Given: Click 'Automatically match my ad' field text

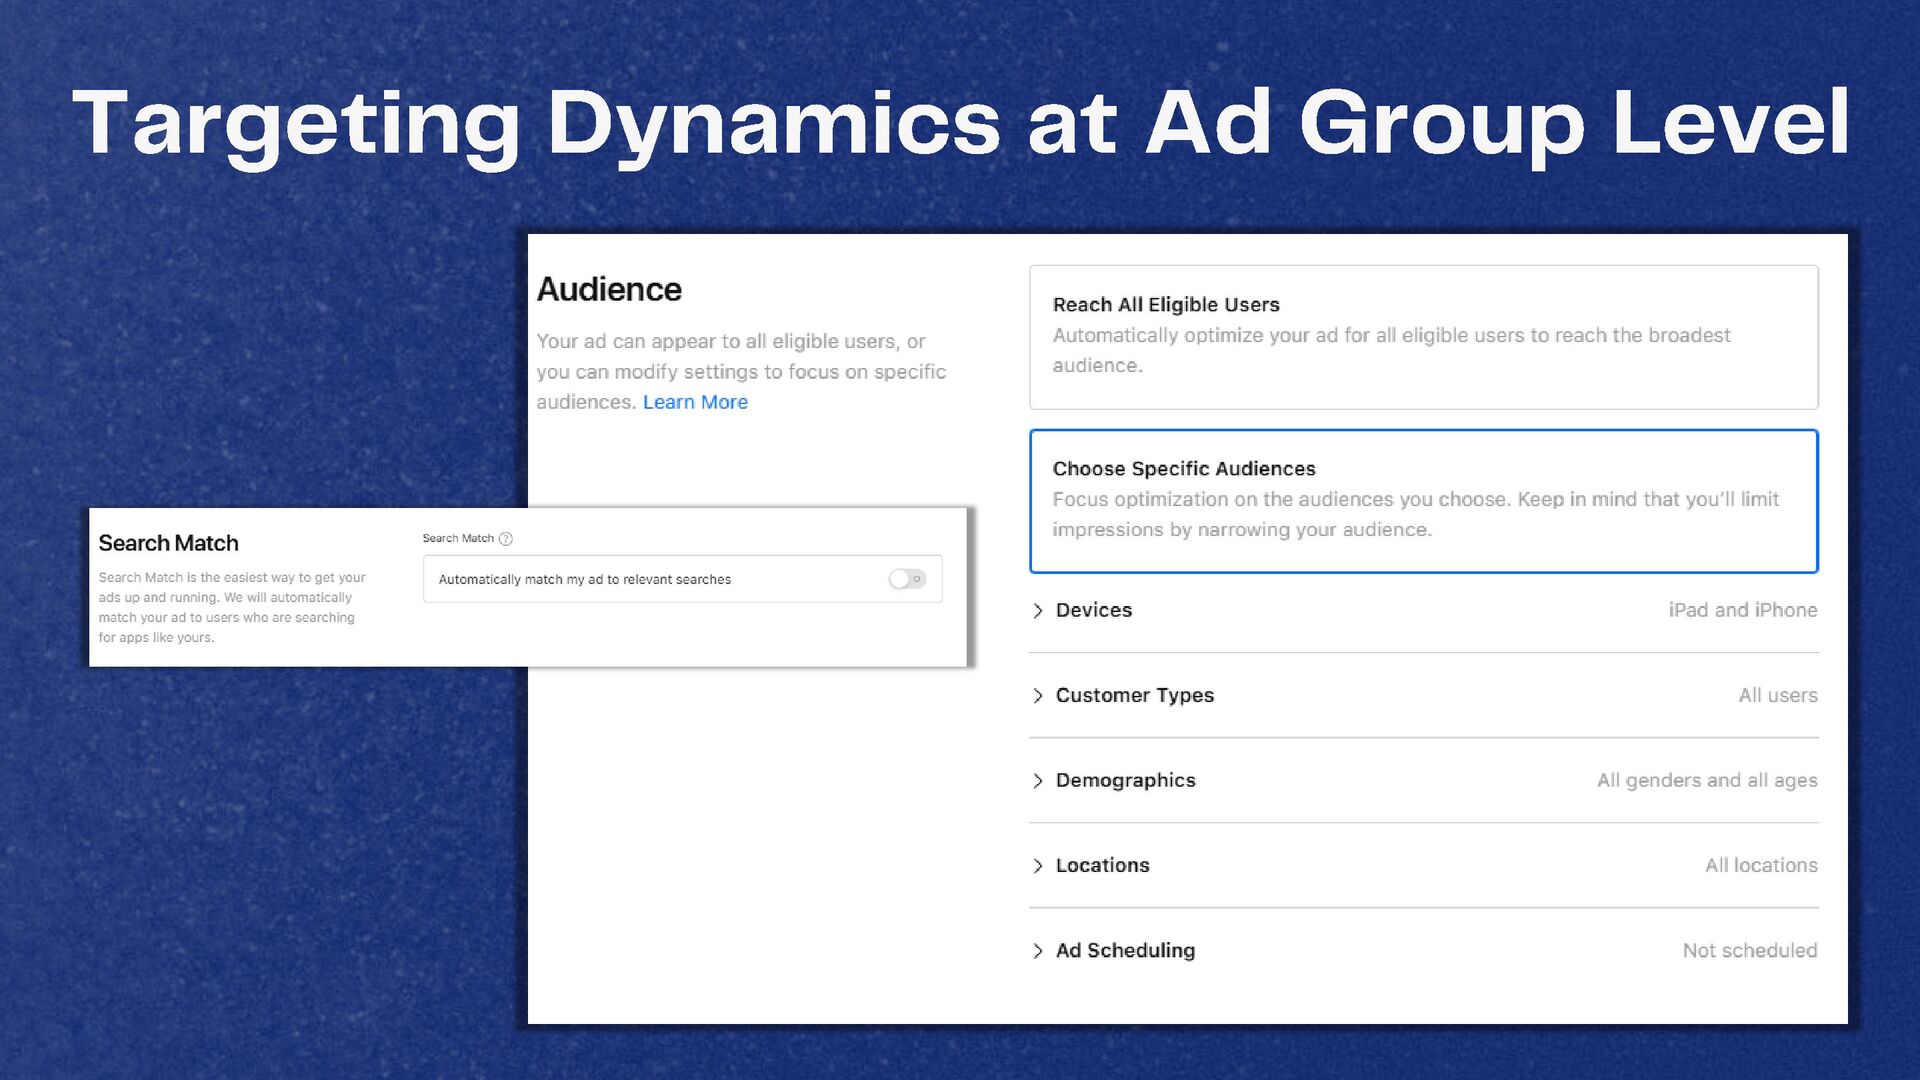Looking at the screenshot, I should point(584,580).
